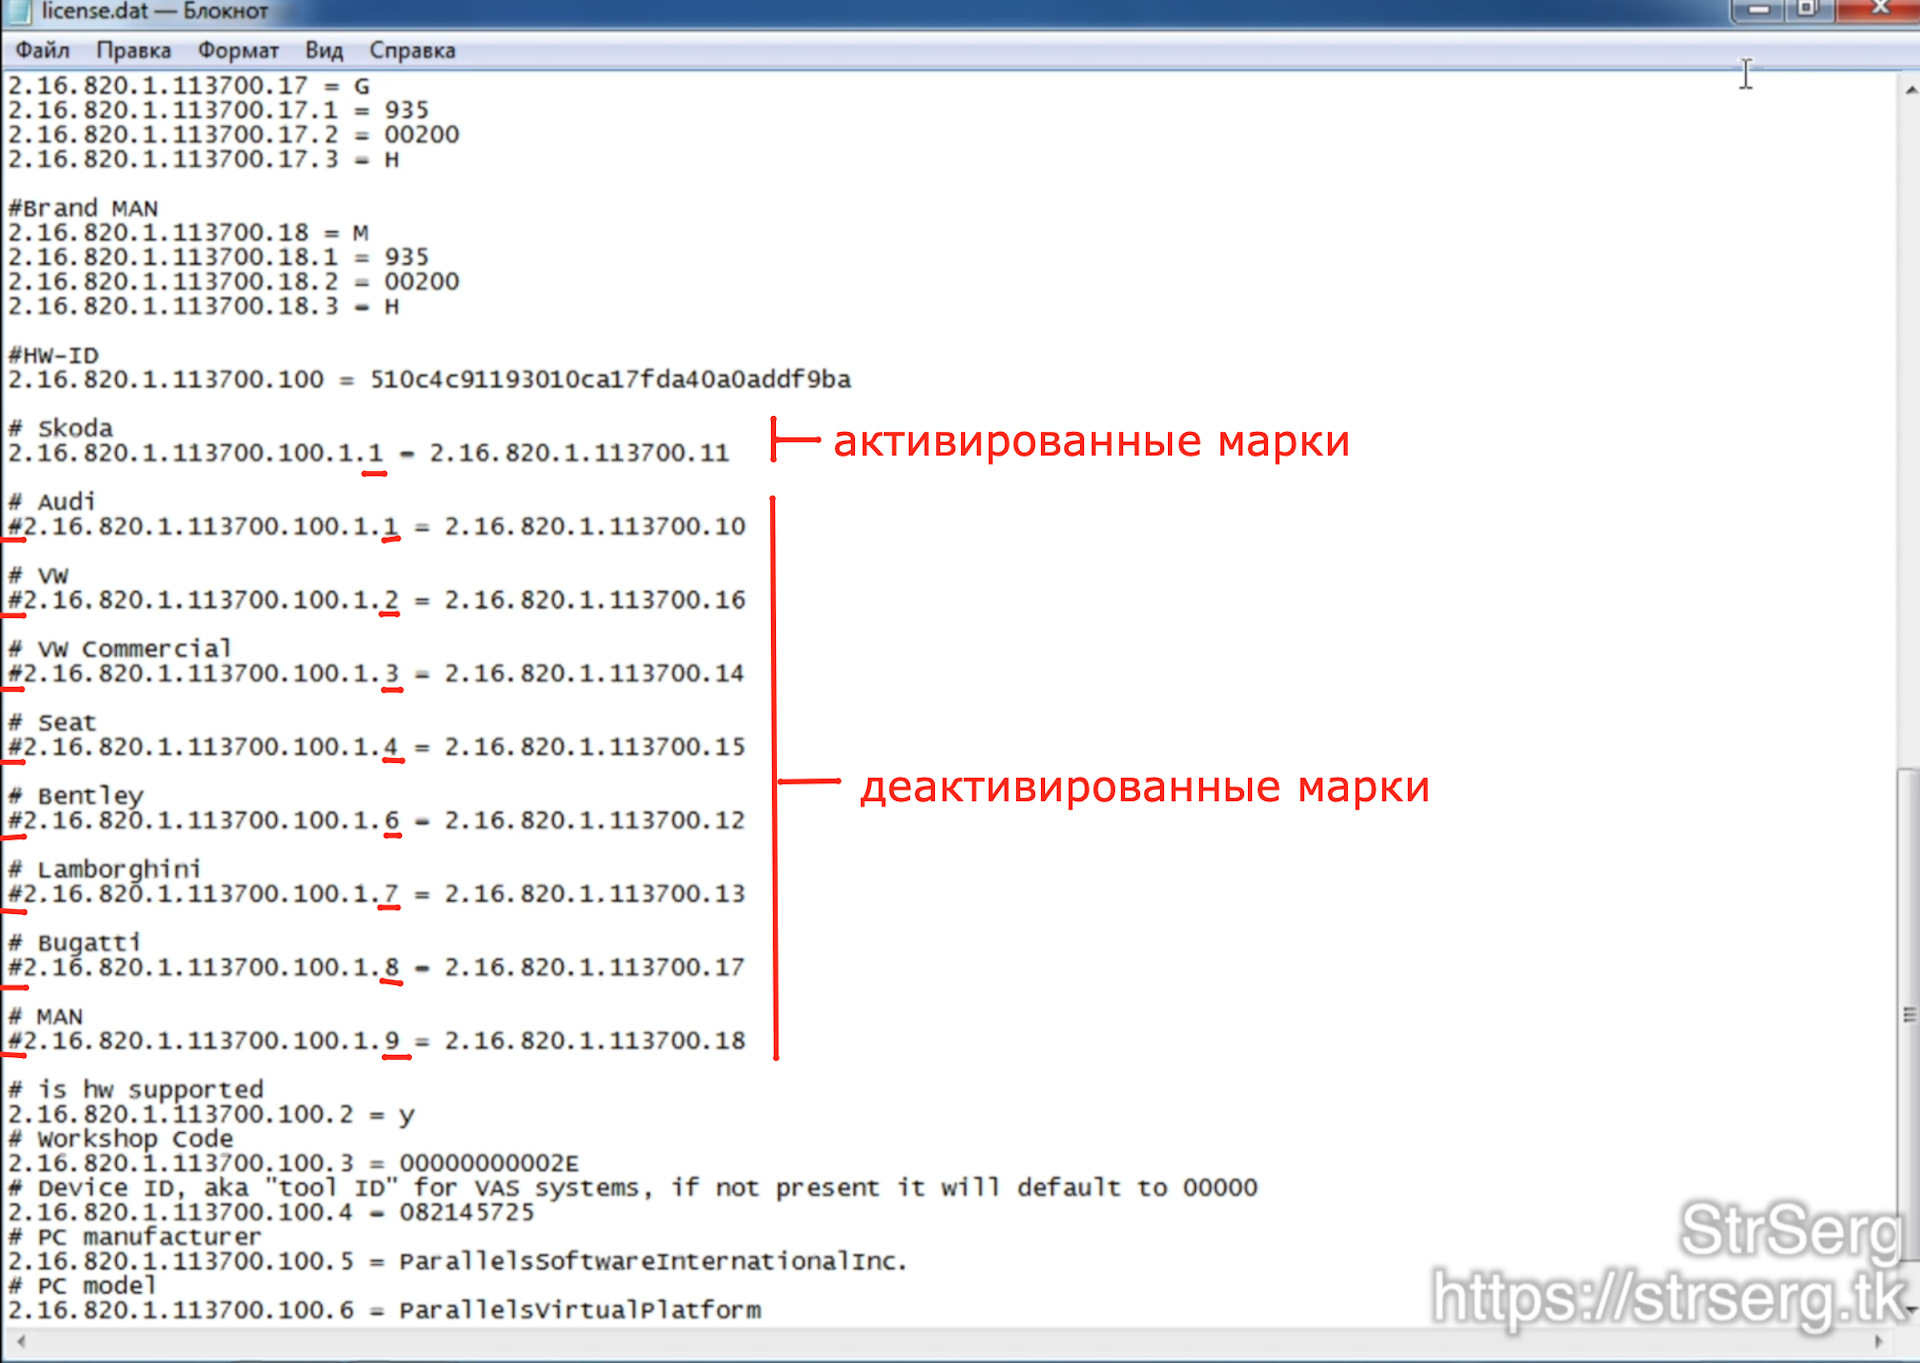Viewport: 1920px width, 1363px height.
Task: Open the Справка menu
Action: tap(412, 50)
